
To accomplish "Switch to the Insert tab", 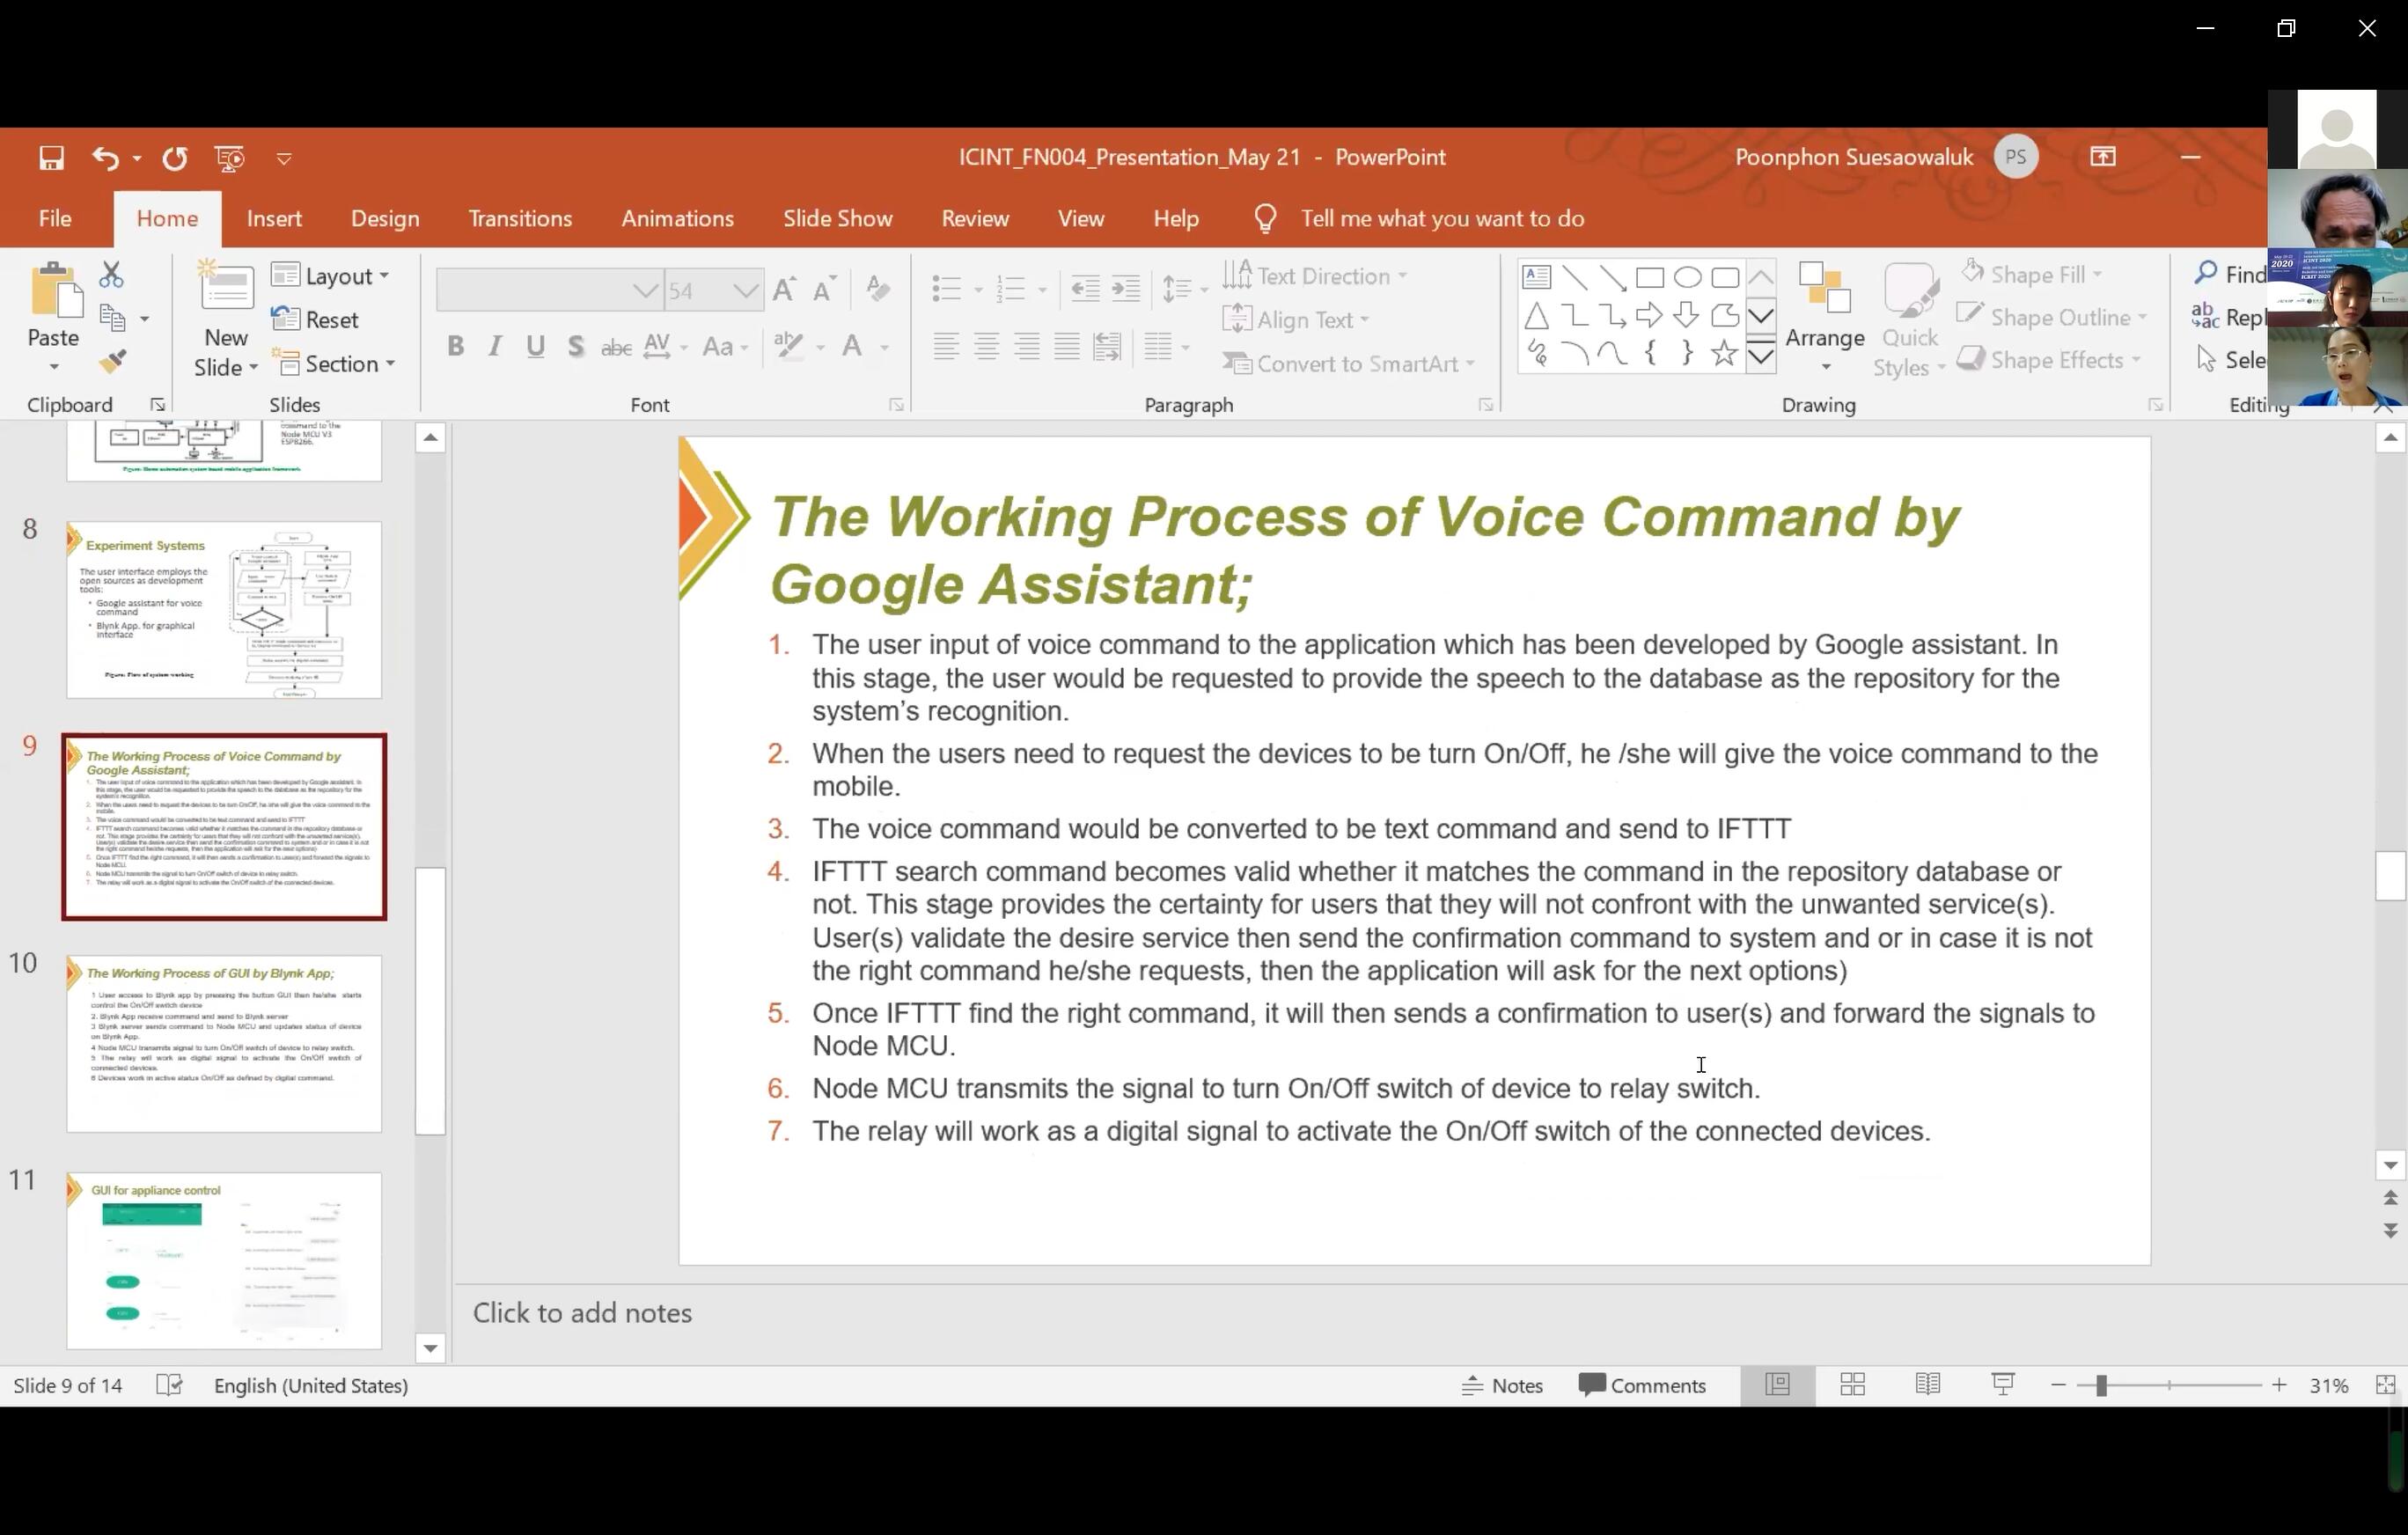I will point(274,219).
